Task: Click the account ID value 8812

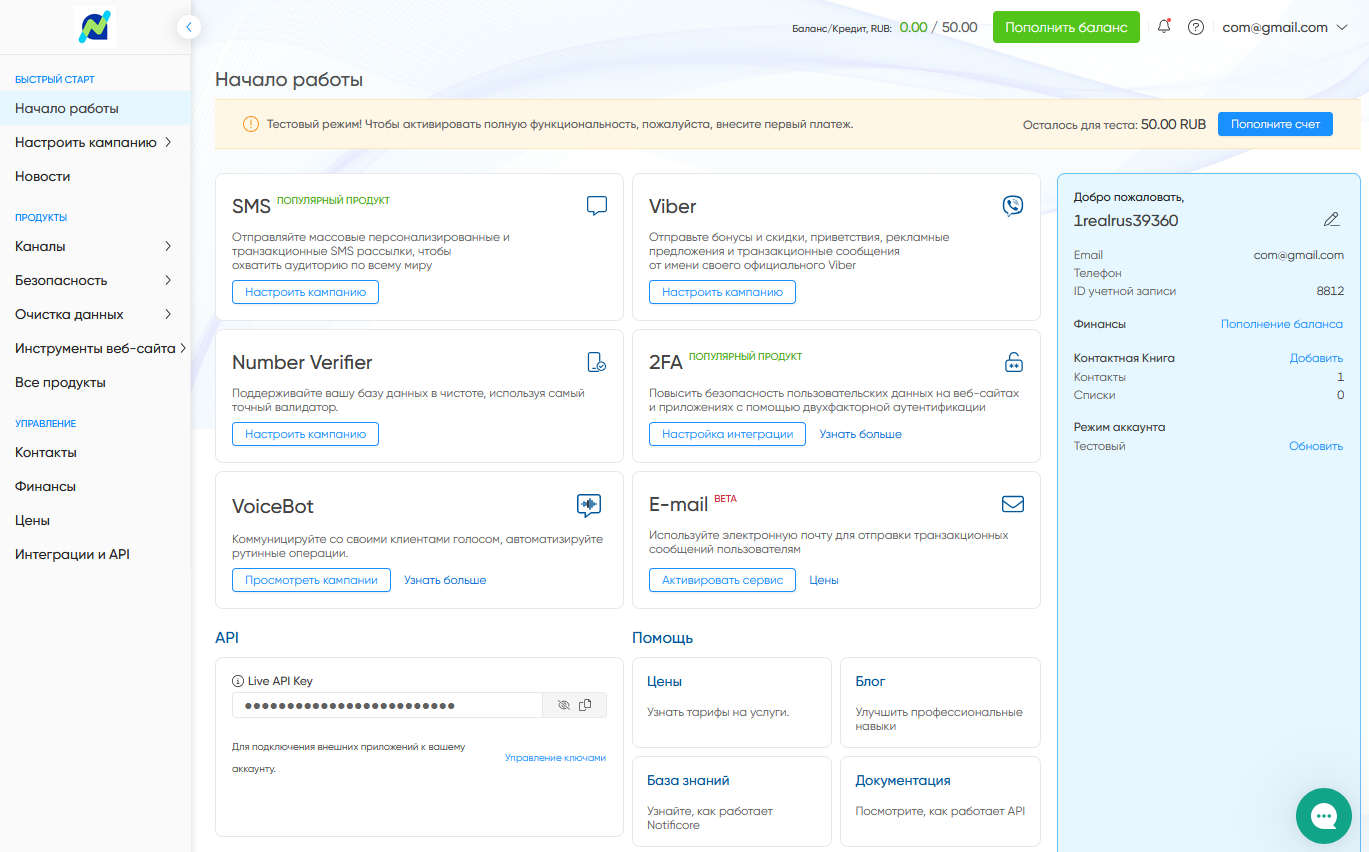Action: [x=1330, y=291]
